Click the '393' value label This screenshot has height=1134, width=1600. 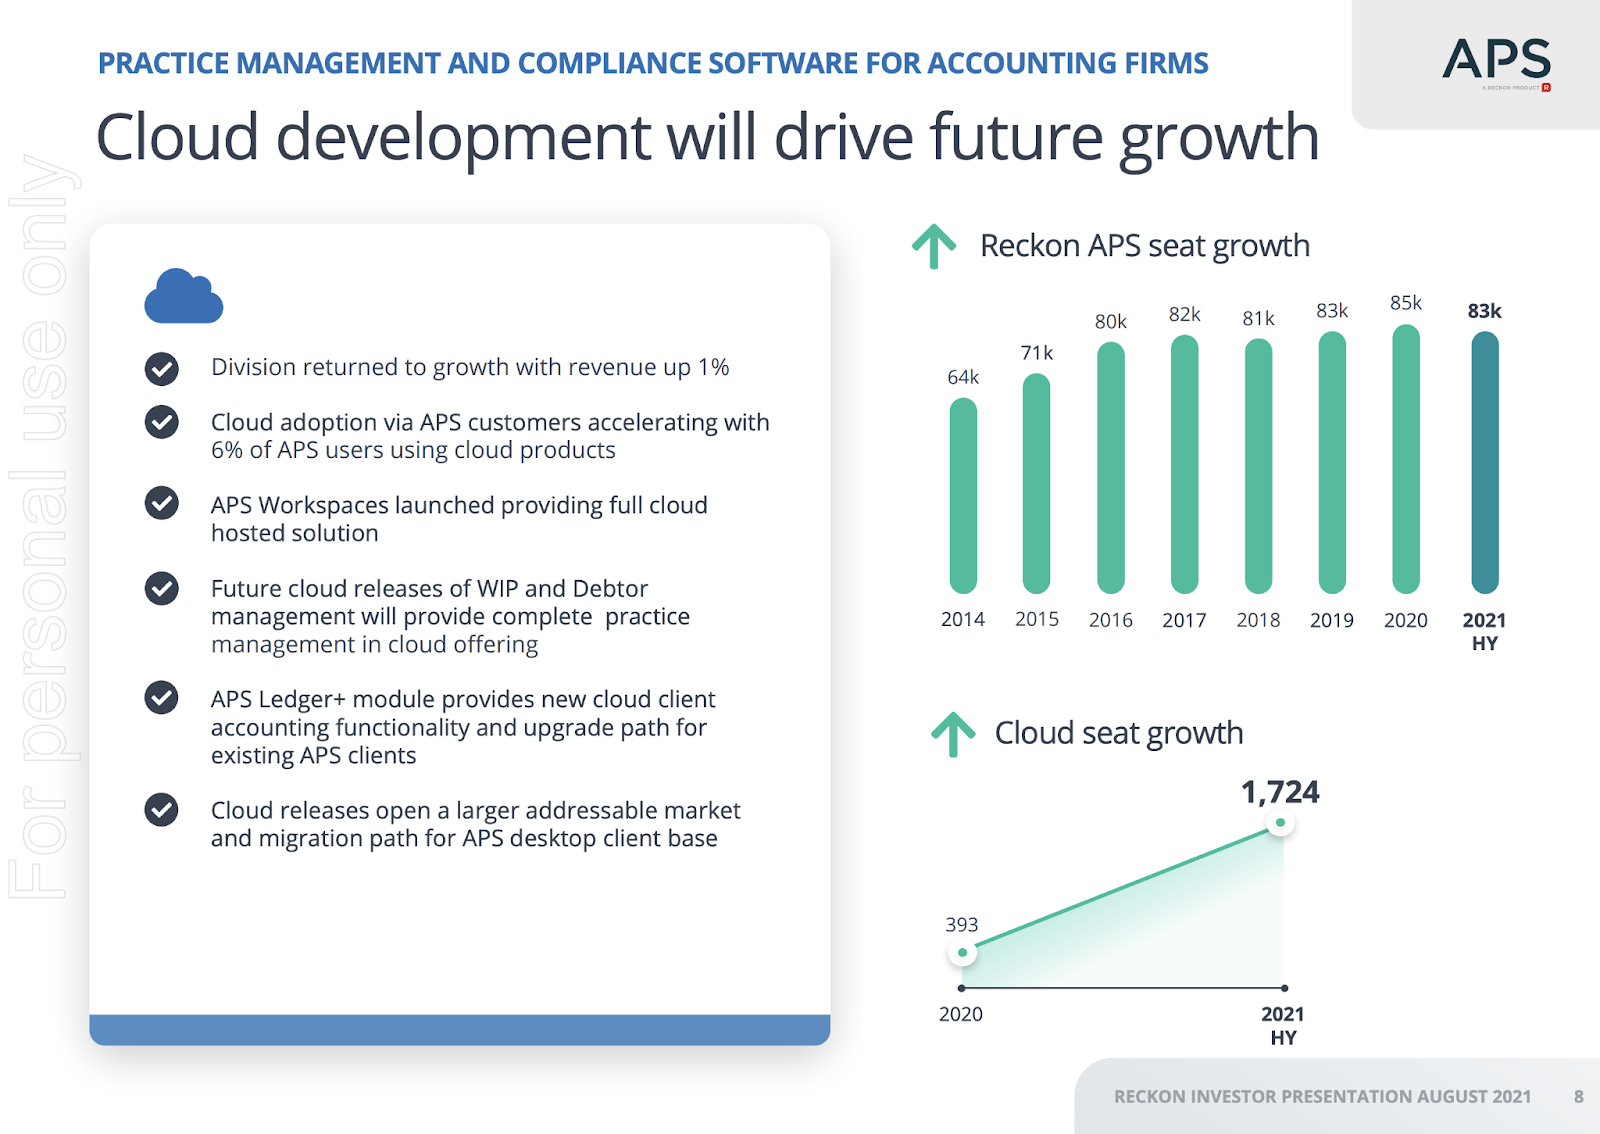coord(962,925)
